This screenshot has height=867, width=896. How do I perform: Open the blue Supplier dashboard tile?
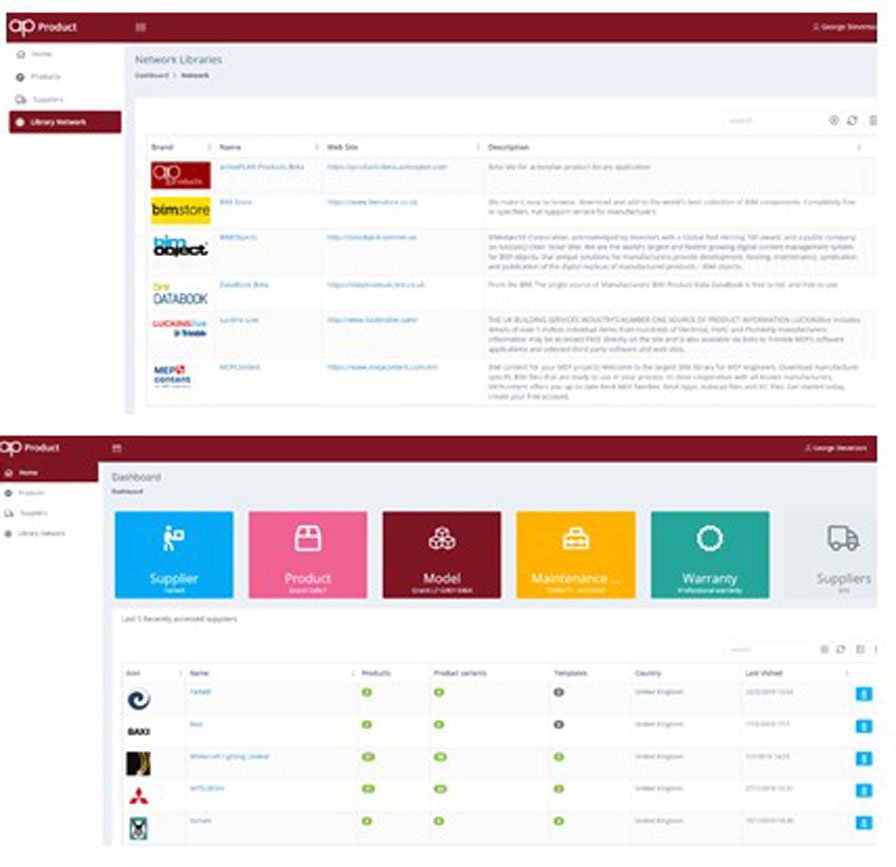click(174, 554)
